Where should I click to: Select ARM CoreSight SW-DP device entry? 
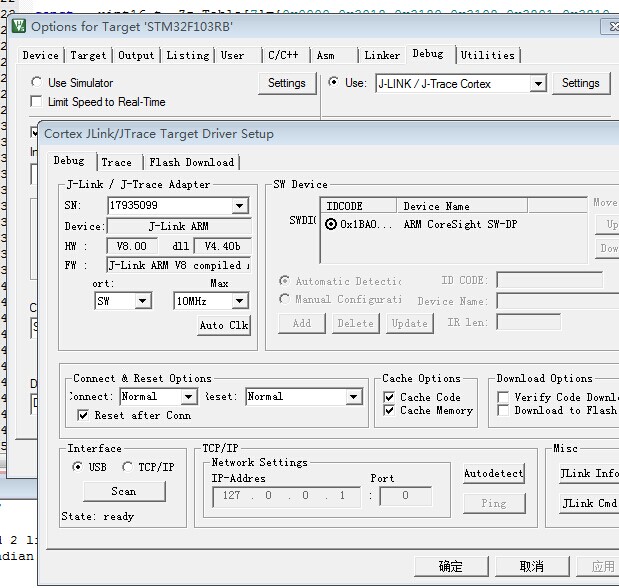click(x=460, y=224)
